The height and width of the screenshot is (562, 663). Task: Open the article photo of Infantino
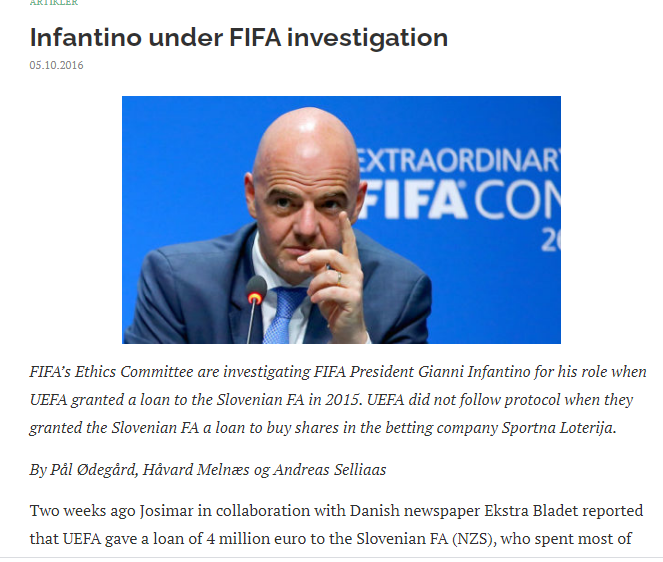pyautogui.click(x=341, y=219)
